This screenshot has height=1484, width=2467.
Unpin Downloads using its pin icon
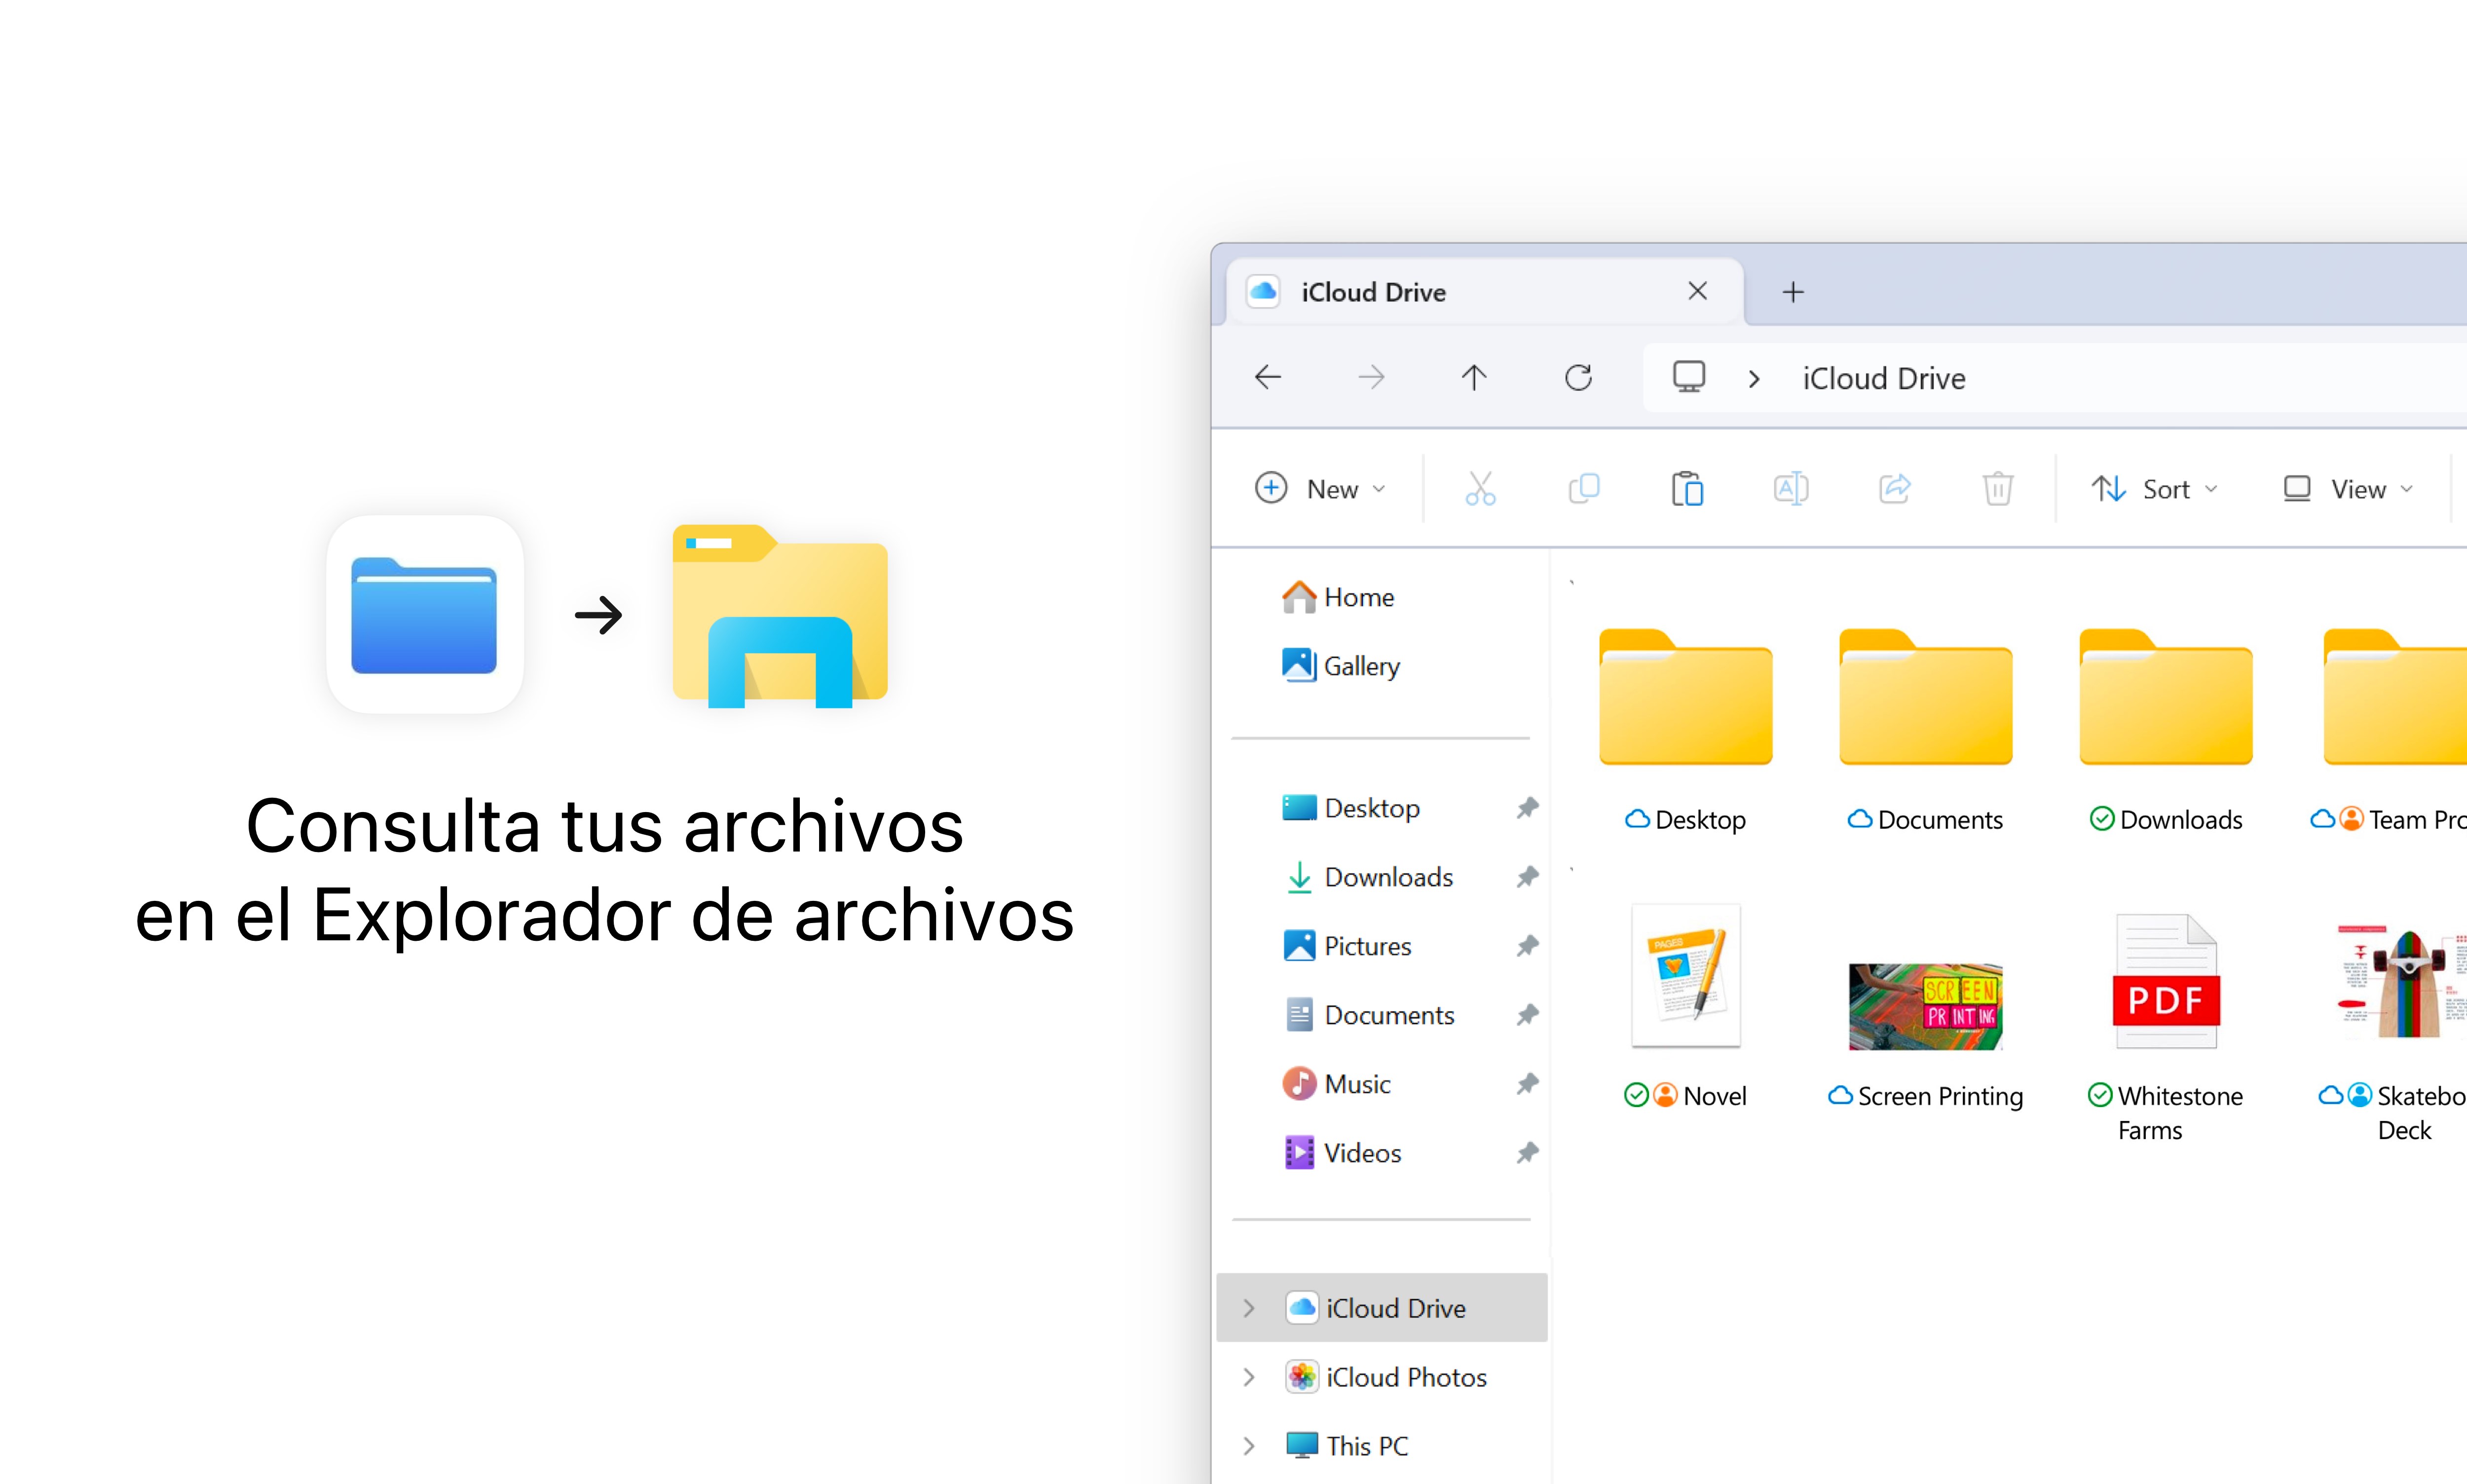coord(1527,877)
